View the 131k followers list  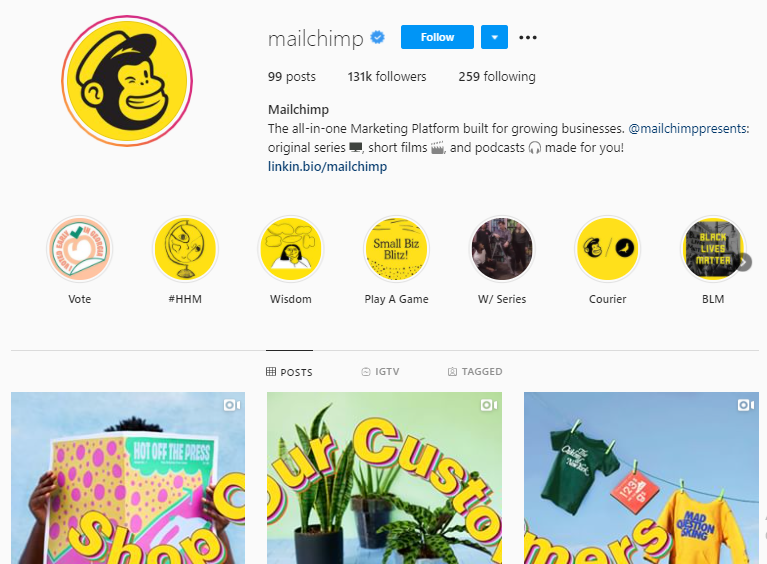(x=387, y=77)
